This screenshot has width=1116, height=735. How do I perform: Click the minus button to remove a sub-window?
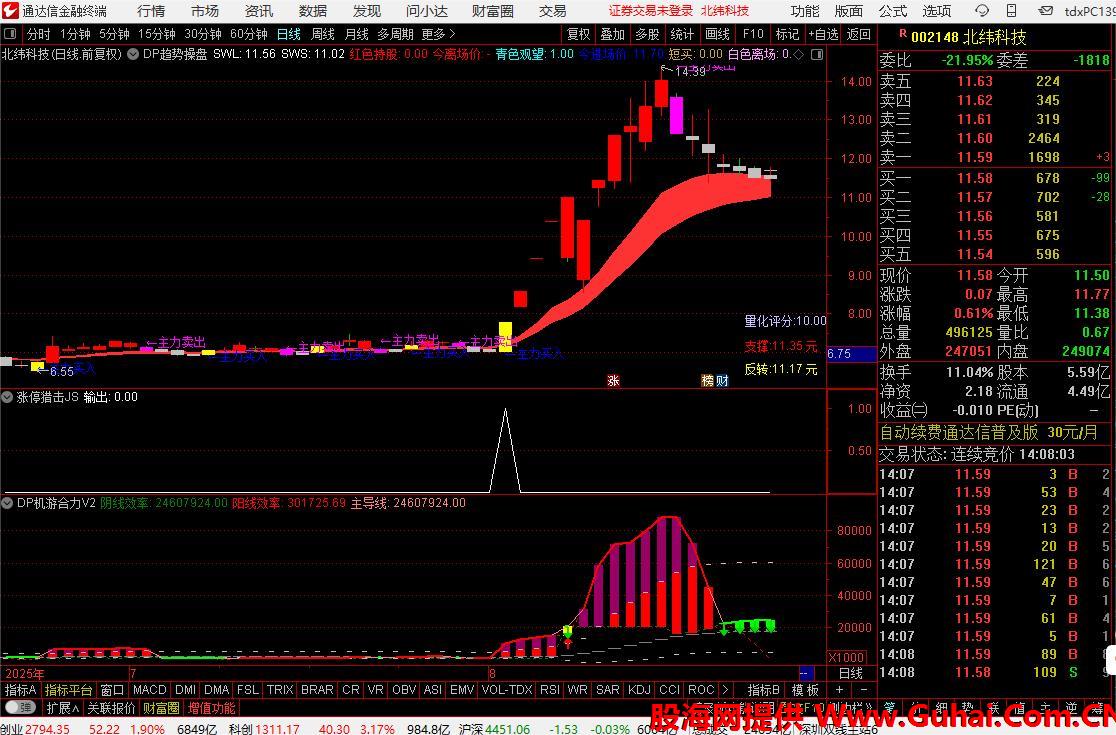(x=864, y=689)
